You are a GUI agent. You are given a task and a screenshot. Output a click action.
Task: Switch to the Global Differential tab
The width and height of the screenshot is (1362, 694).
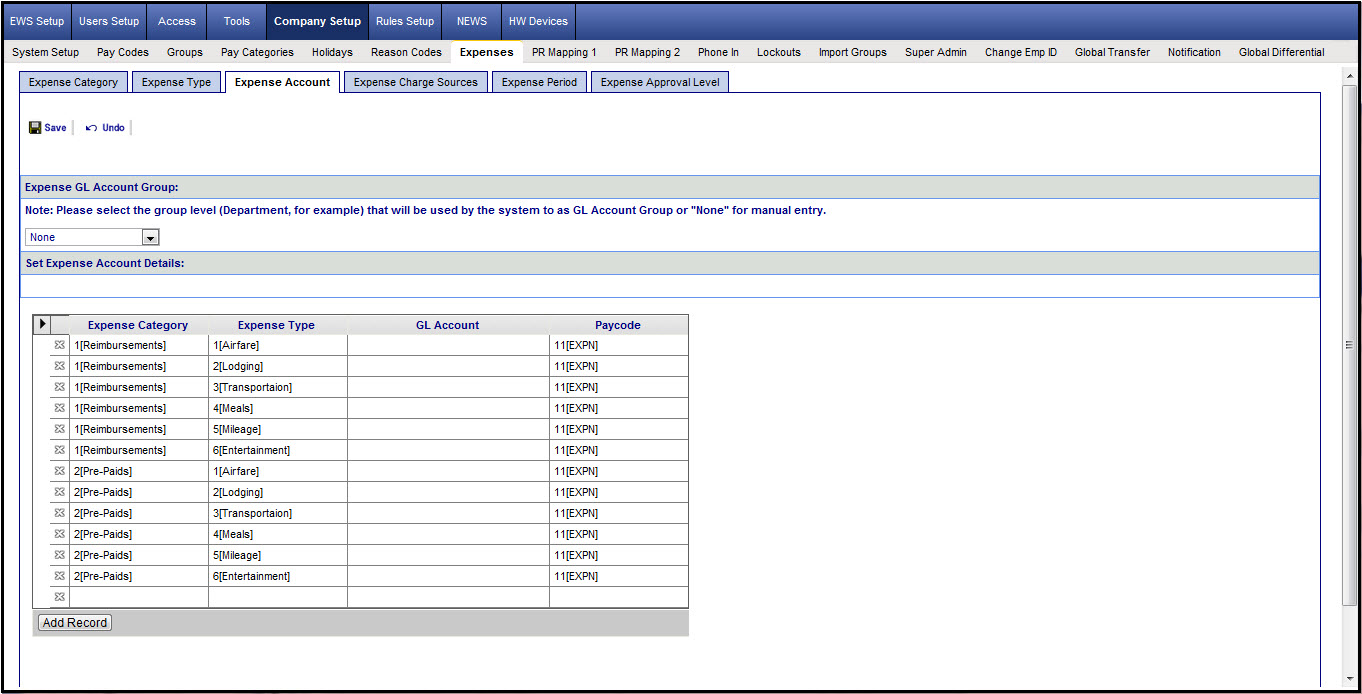(x=1282, y=52)
